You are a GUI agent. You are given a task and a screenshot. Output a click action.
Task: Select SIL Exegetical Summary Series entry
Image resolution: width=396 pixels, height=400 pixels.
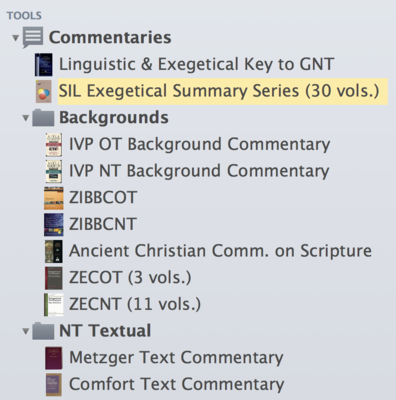[219, 91]
